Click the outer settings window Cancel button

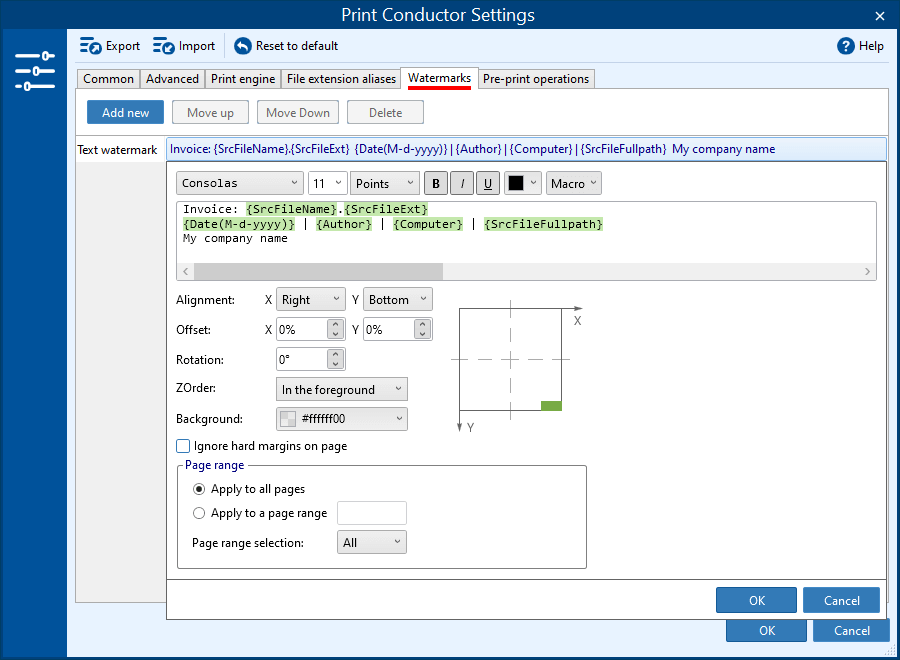852,630
